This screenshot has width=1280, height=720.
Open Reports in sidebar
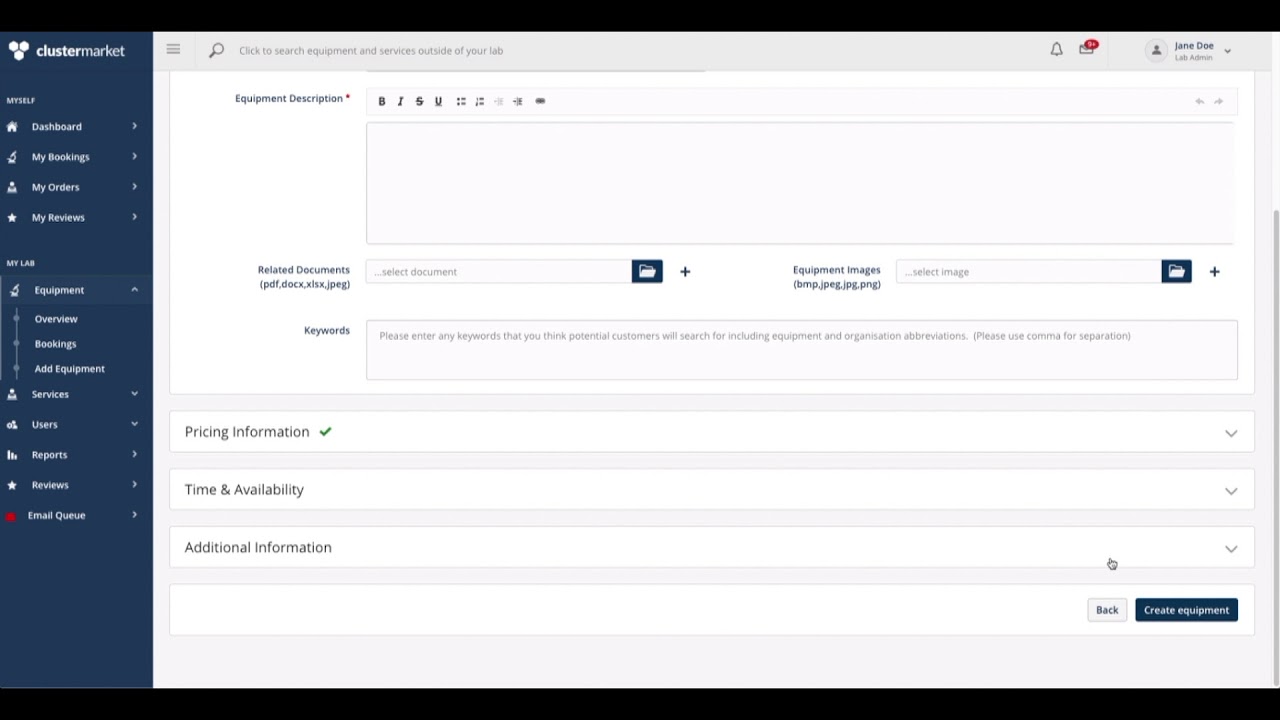point(76,455)
